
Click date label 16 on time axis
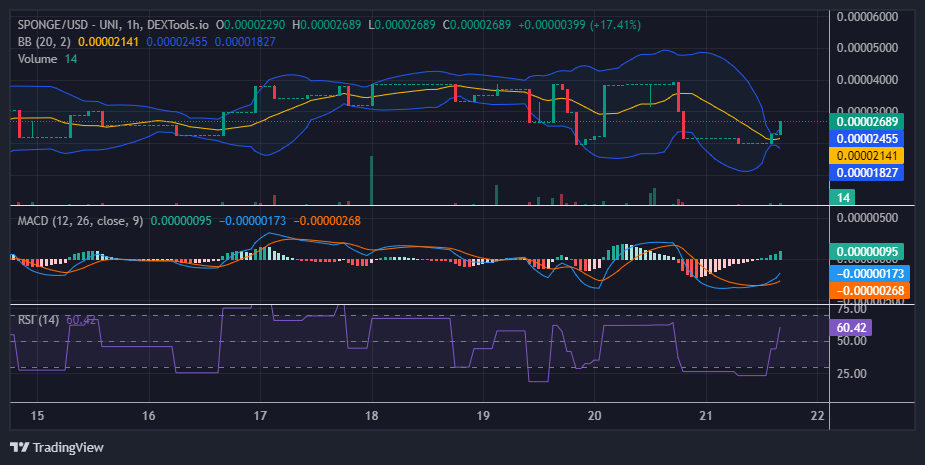tap(149, 416)
